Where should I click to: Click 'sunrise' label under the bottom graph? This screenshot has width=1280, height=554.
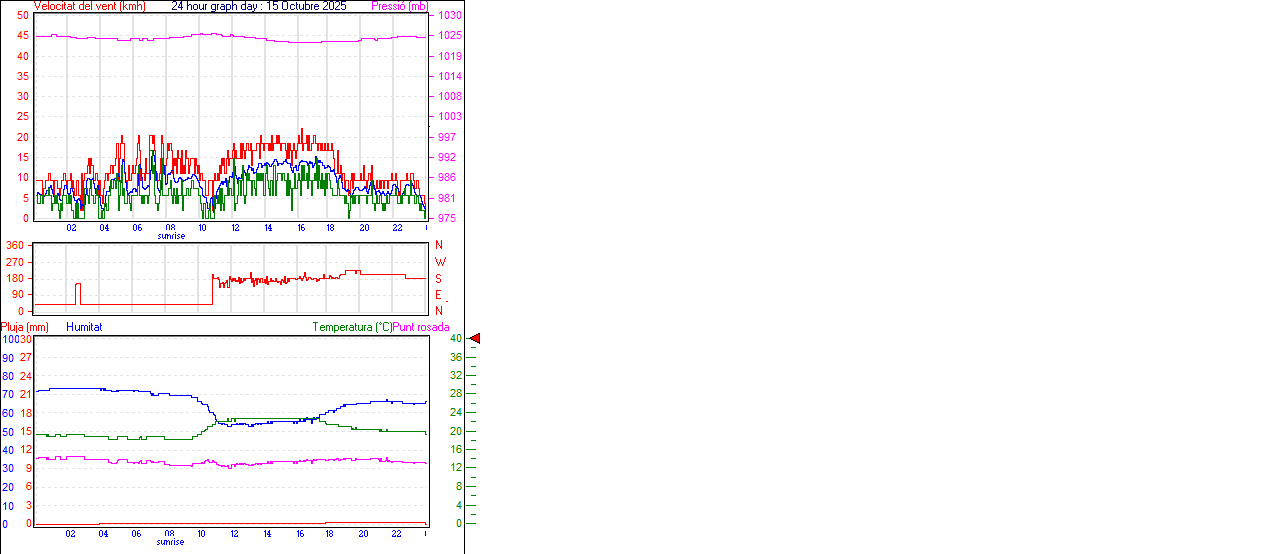click(171, 542)
